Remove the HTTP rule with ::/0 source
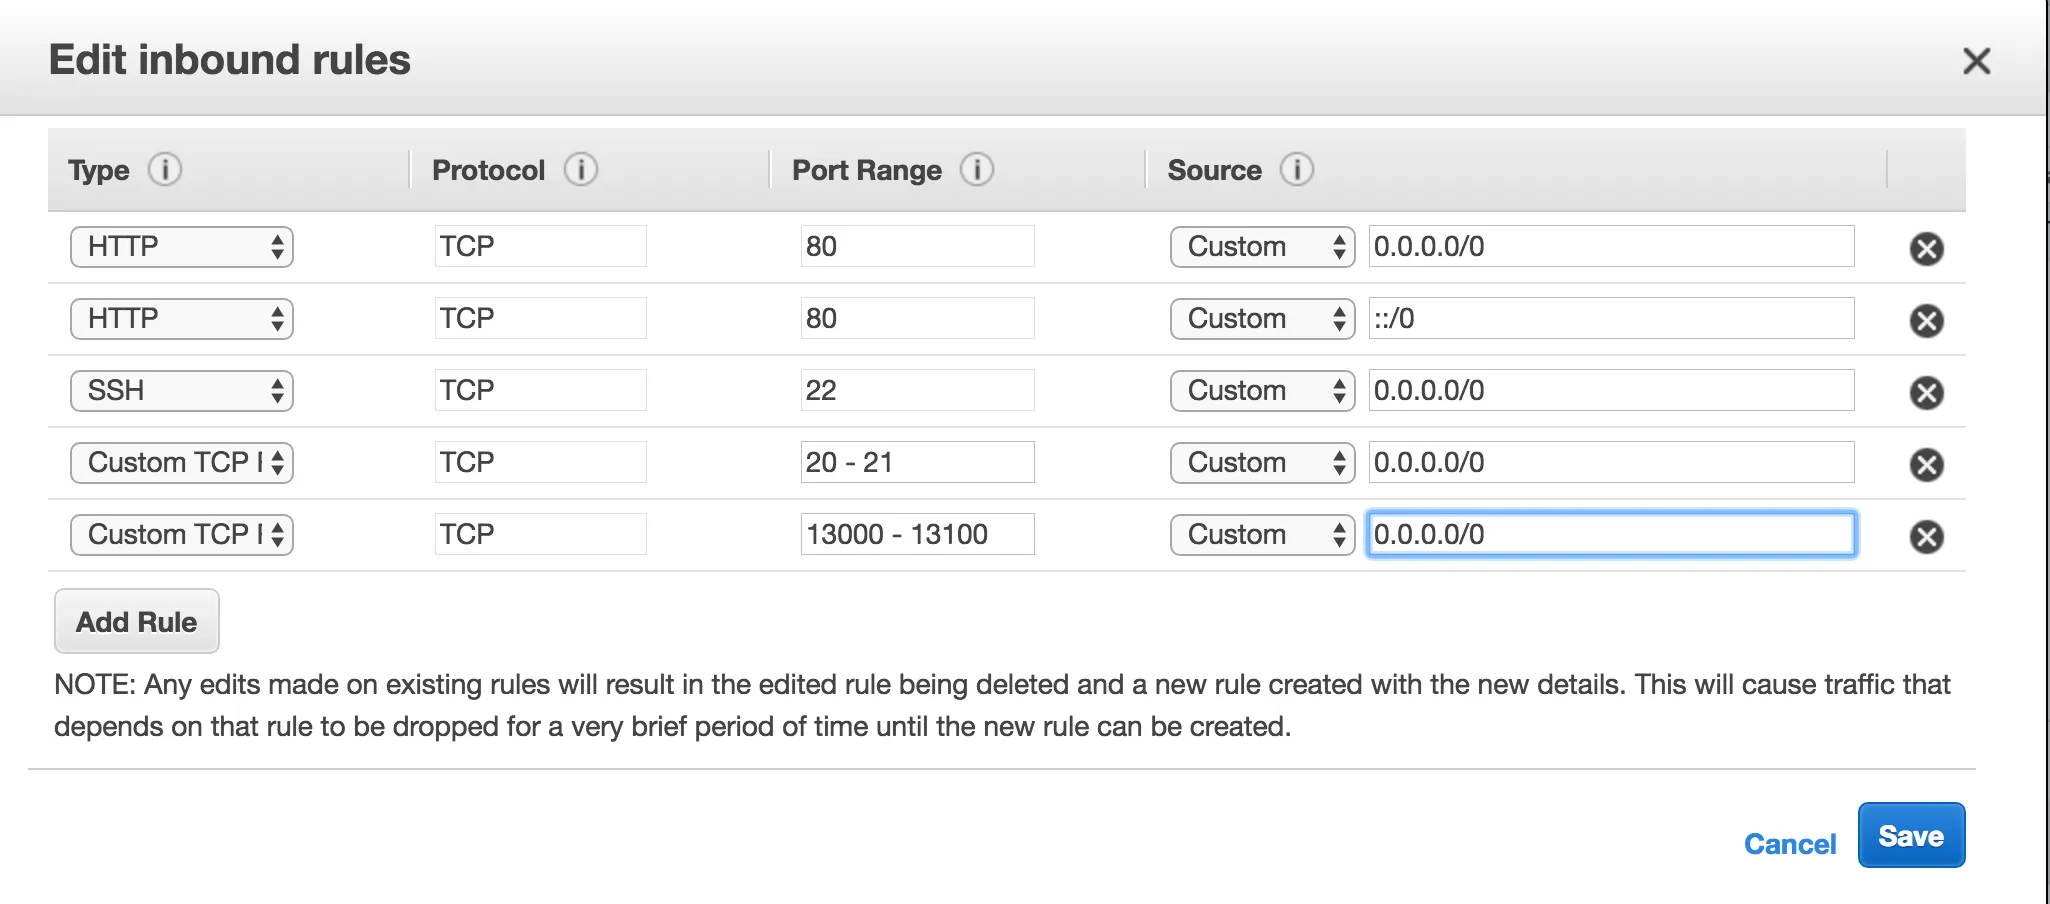 click(x=1926, y=320)
